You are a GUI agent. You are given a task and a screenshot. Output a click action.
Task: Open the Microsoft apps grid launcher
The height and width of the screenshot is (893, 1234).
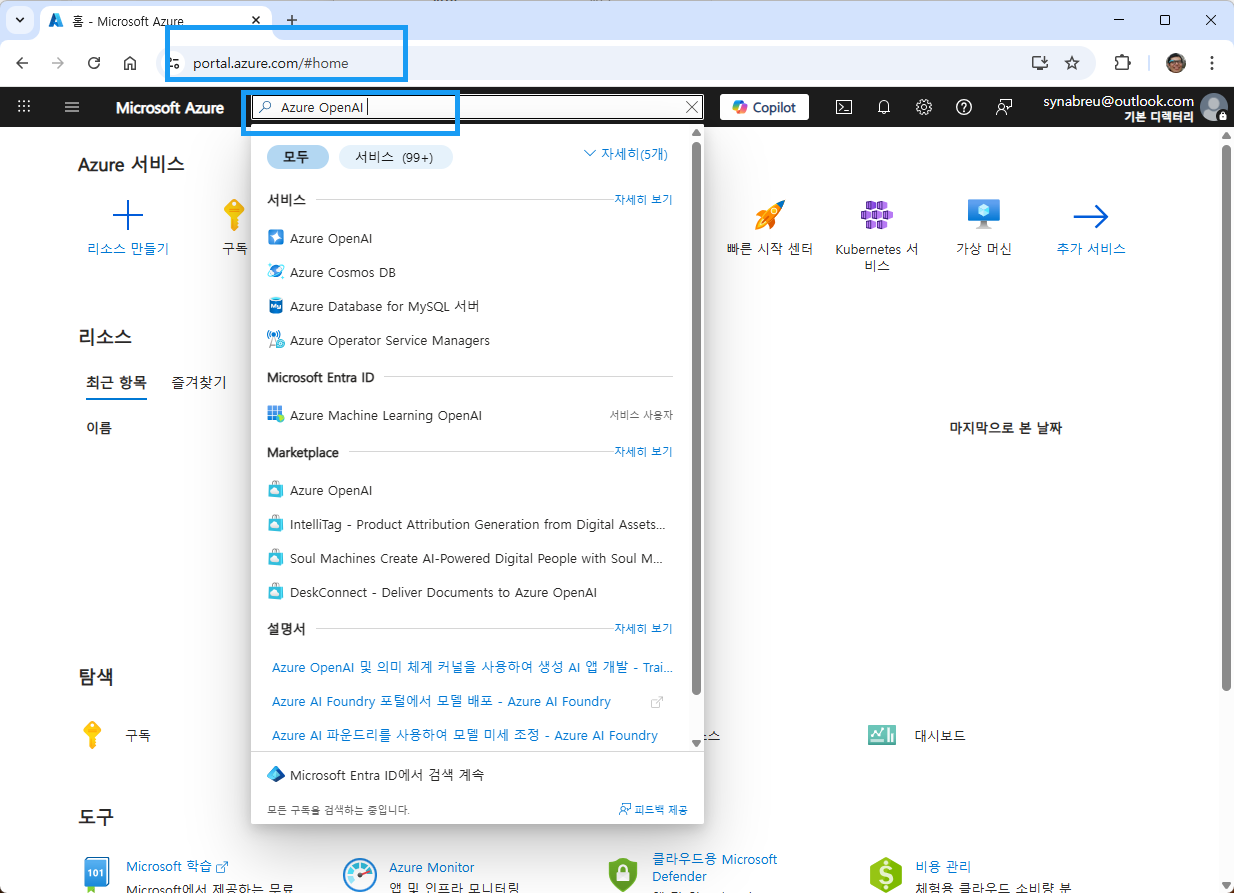click(x=24, y=107)
